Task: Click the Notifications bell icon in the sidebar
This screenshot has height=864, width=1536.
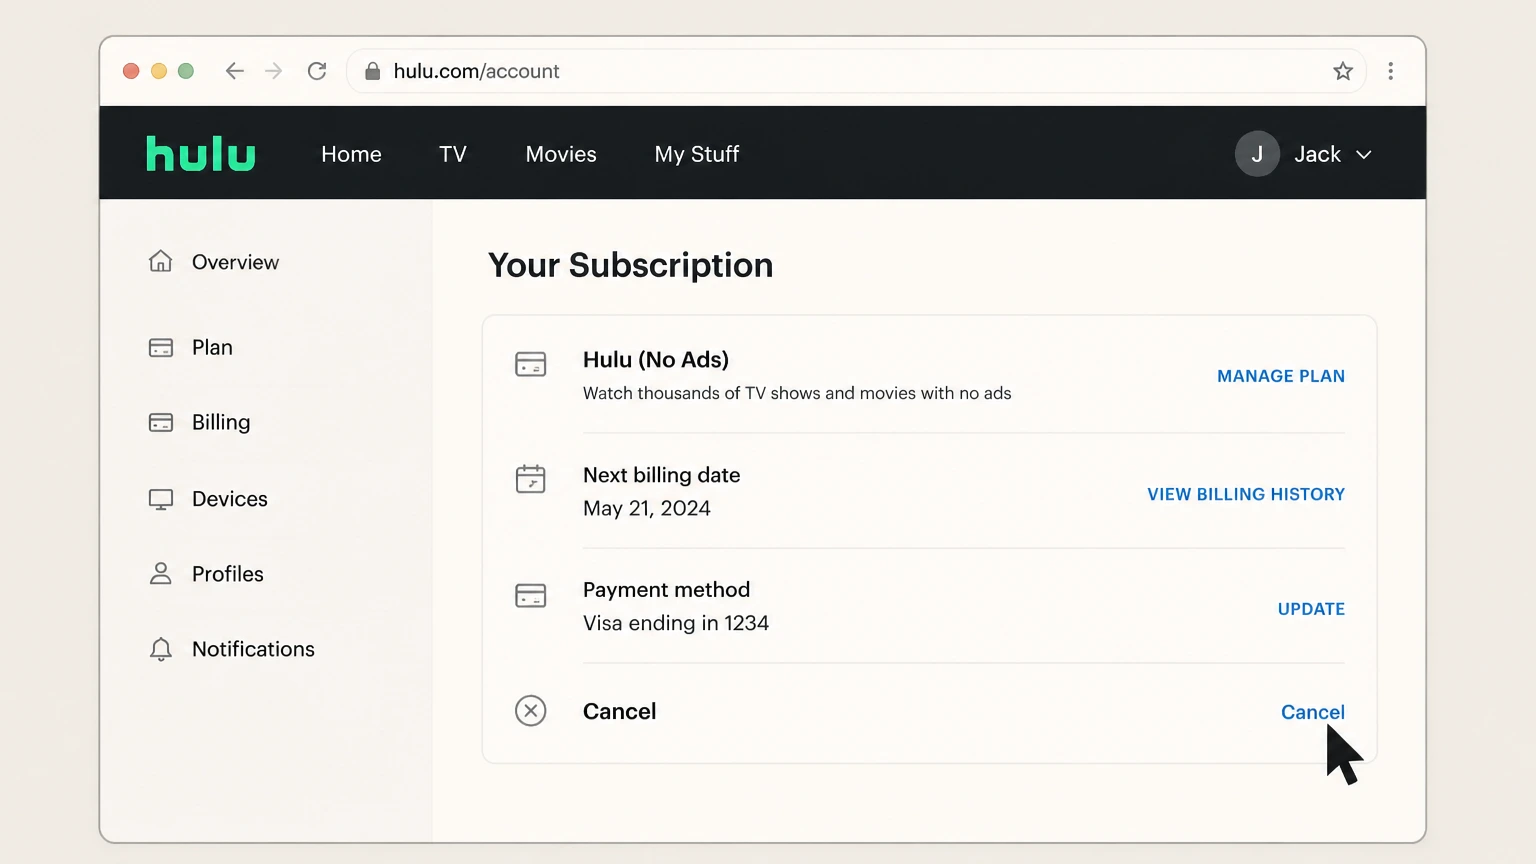Action: point(161,649)
